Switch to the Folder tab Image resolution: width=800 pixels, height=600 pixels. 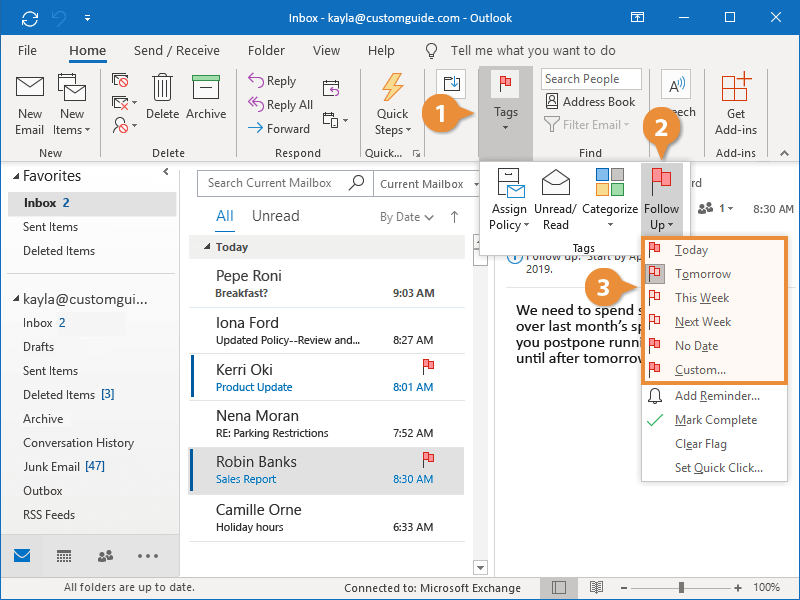click(266, 51)
